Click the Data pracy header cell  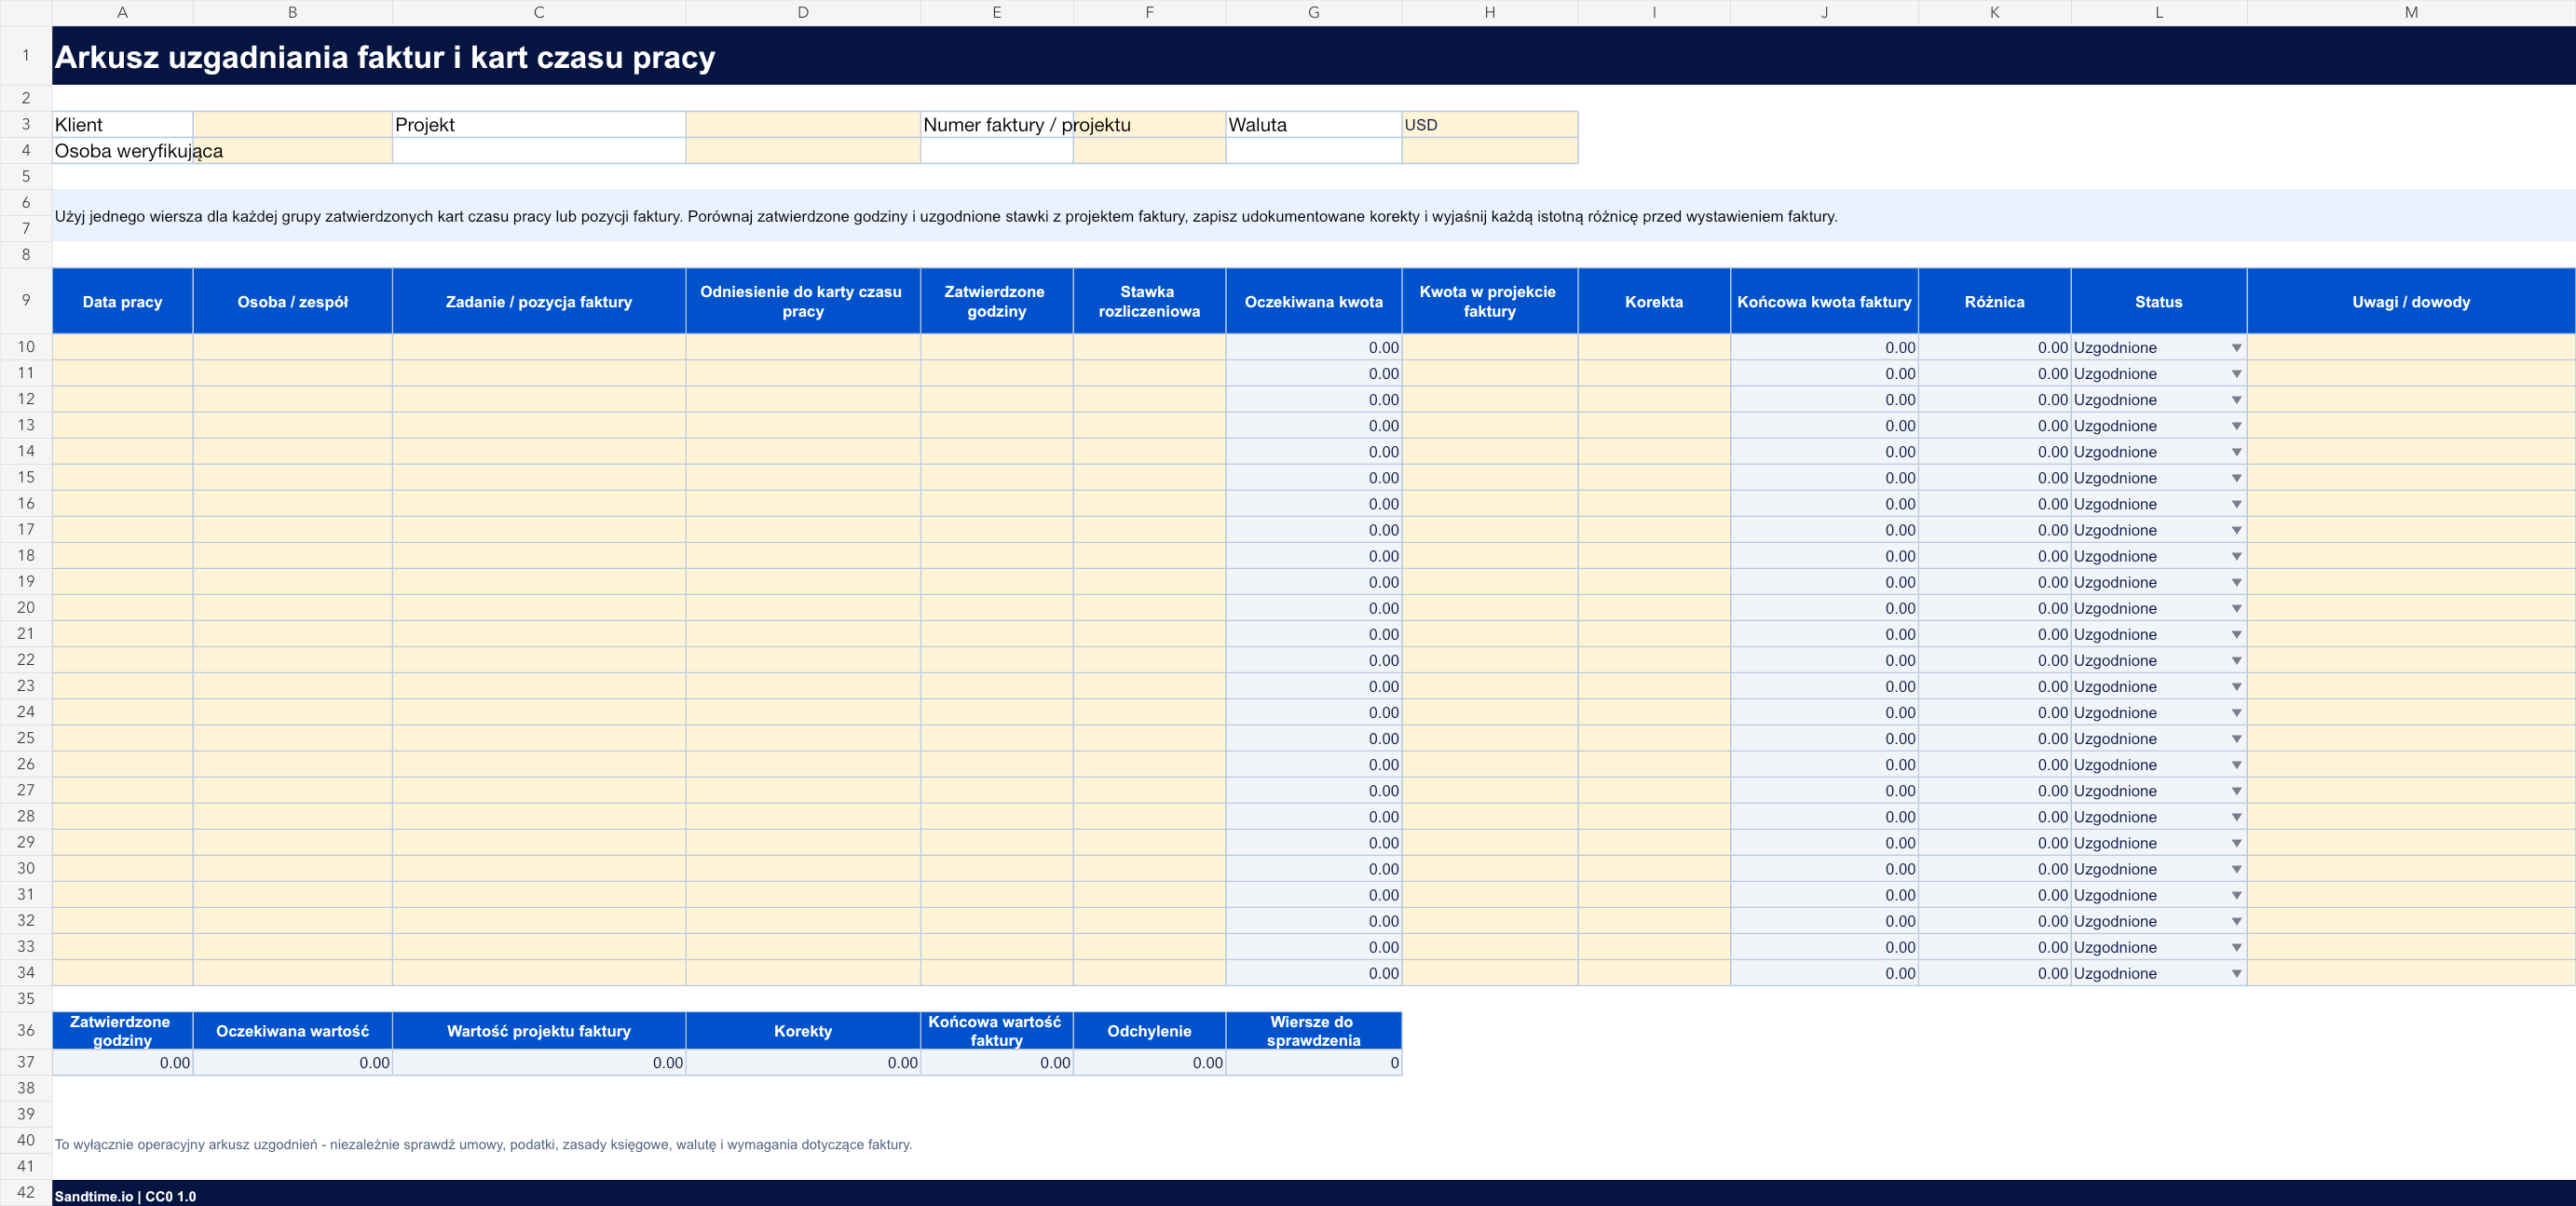pyautogui.click(x=122, y=301)
